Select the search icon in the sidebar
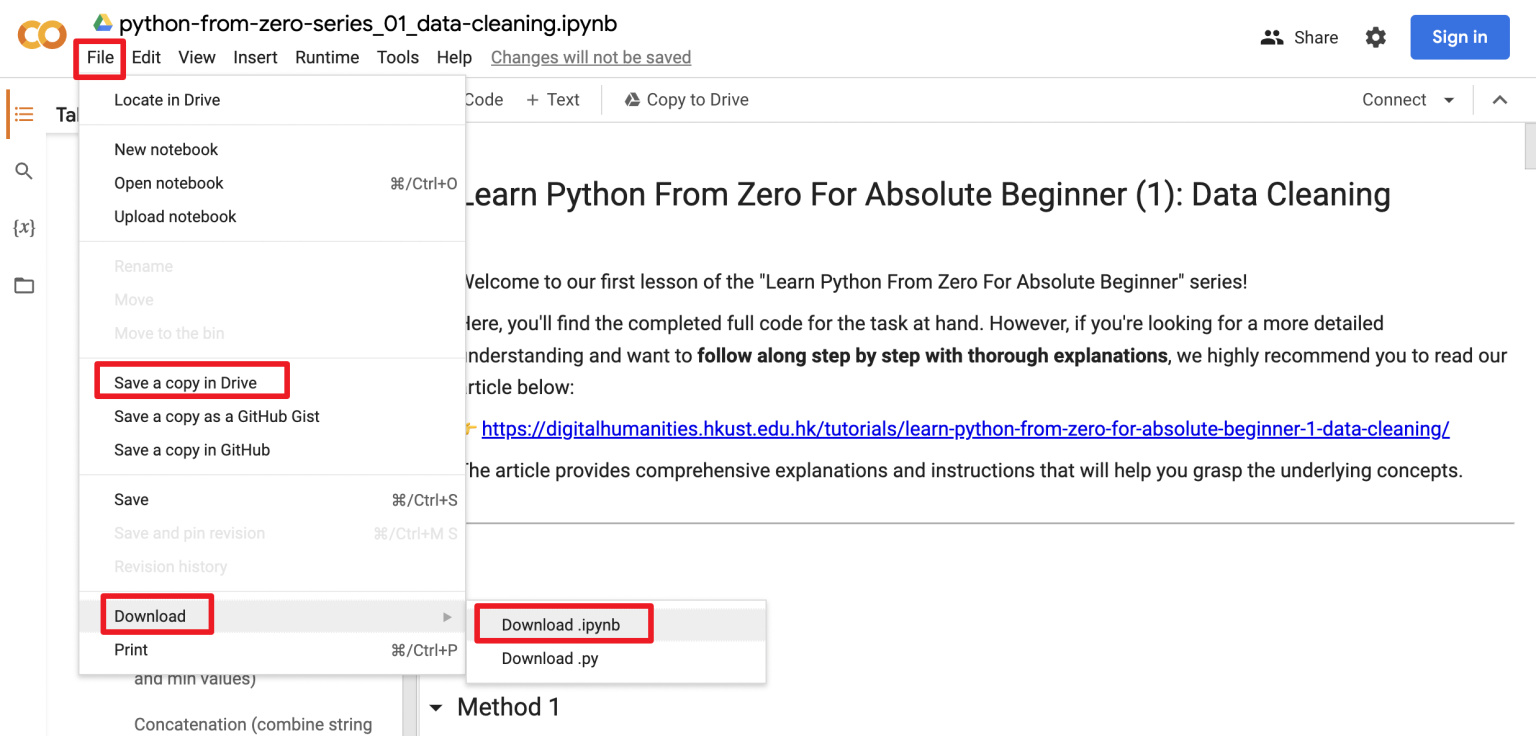This screenshot has width=1536, height=736. (x=24, y=170)
